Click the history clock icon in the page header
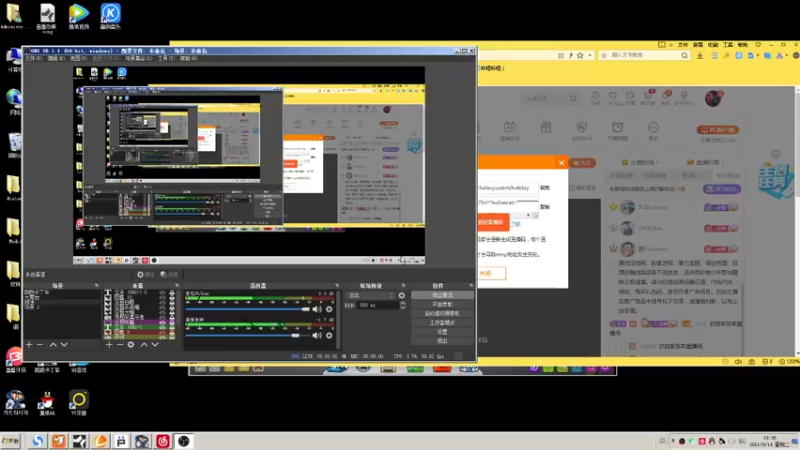800x450 pixels. [595, 96]
